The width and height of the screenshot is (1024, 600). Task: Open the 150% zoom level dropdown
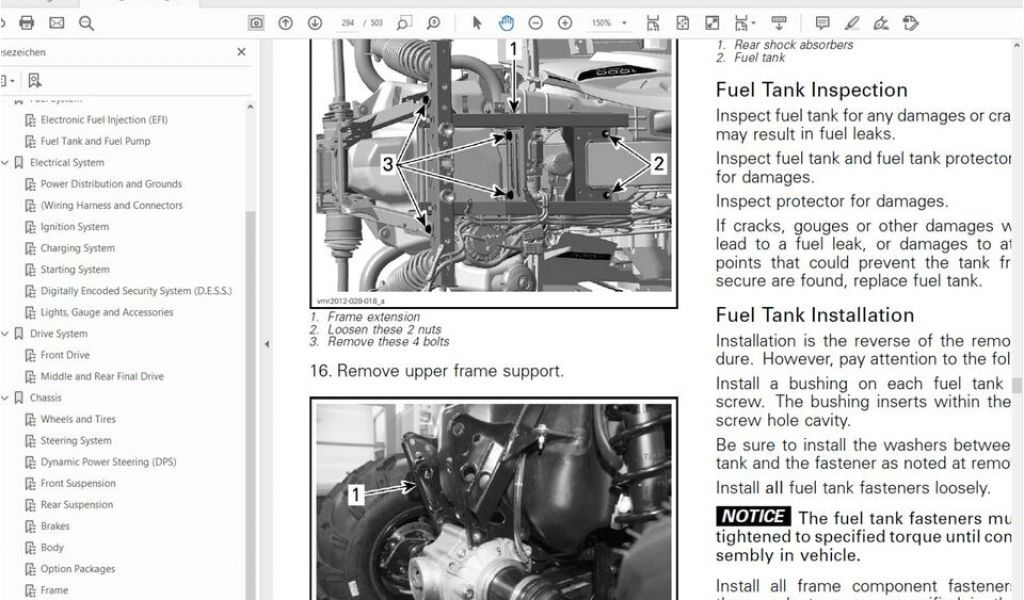pos(609,23)
